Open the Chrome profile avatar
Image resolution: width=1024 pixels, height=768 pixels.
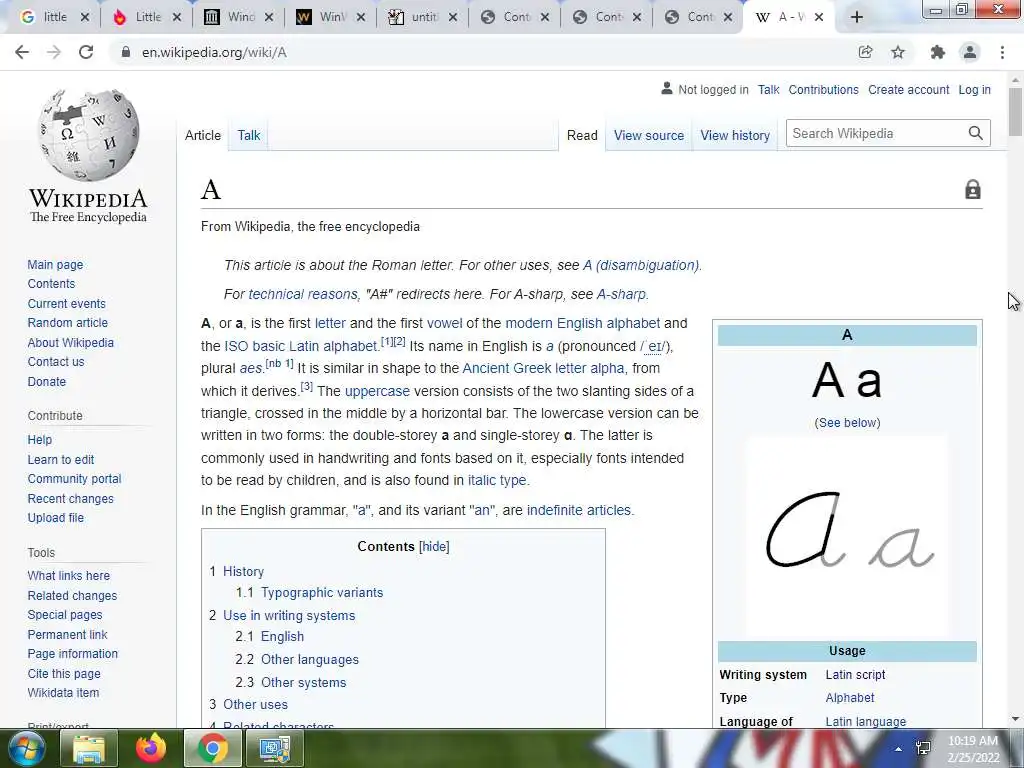coord(970,52)
